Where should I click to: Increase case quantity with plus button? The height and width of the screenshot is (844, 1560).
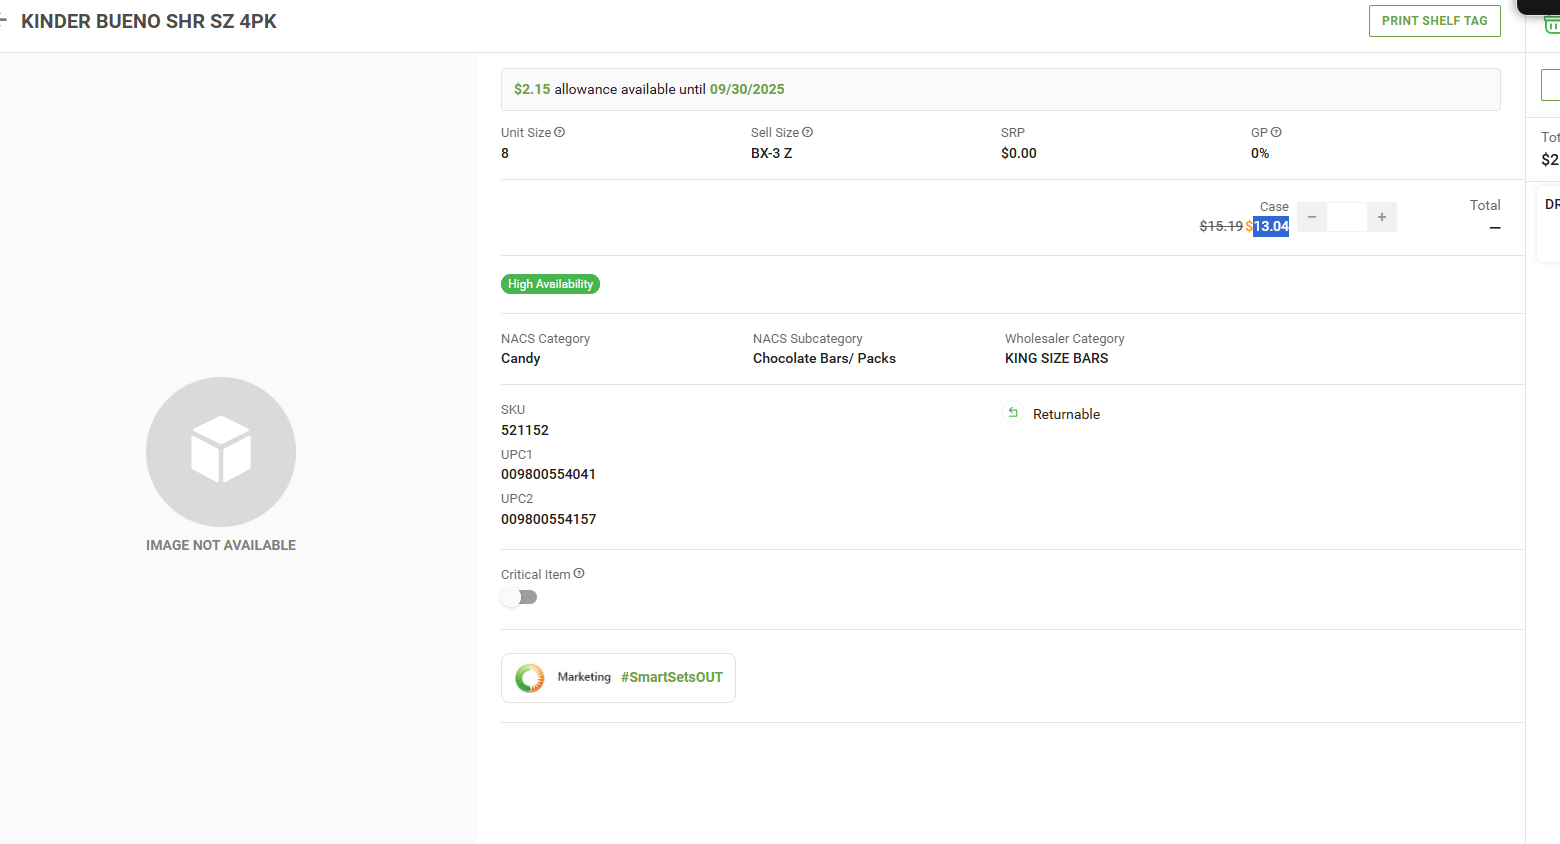(1382, 217)
